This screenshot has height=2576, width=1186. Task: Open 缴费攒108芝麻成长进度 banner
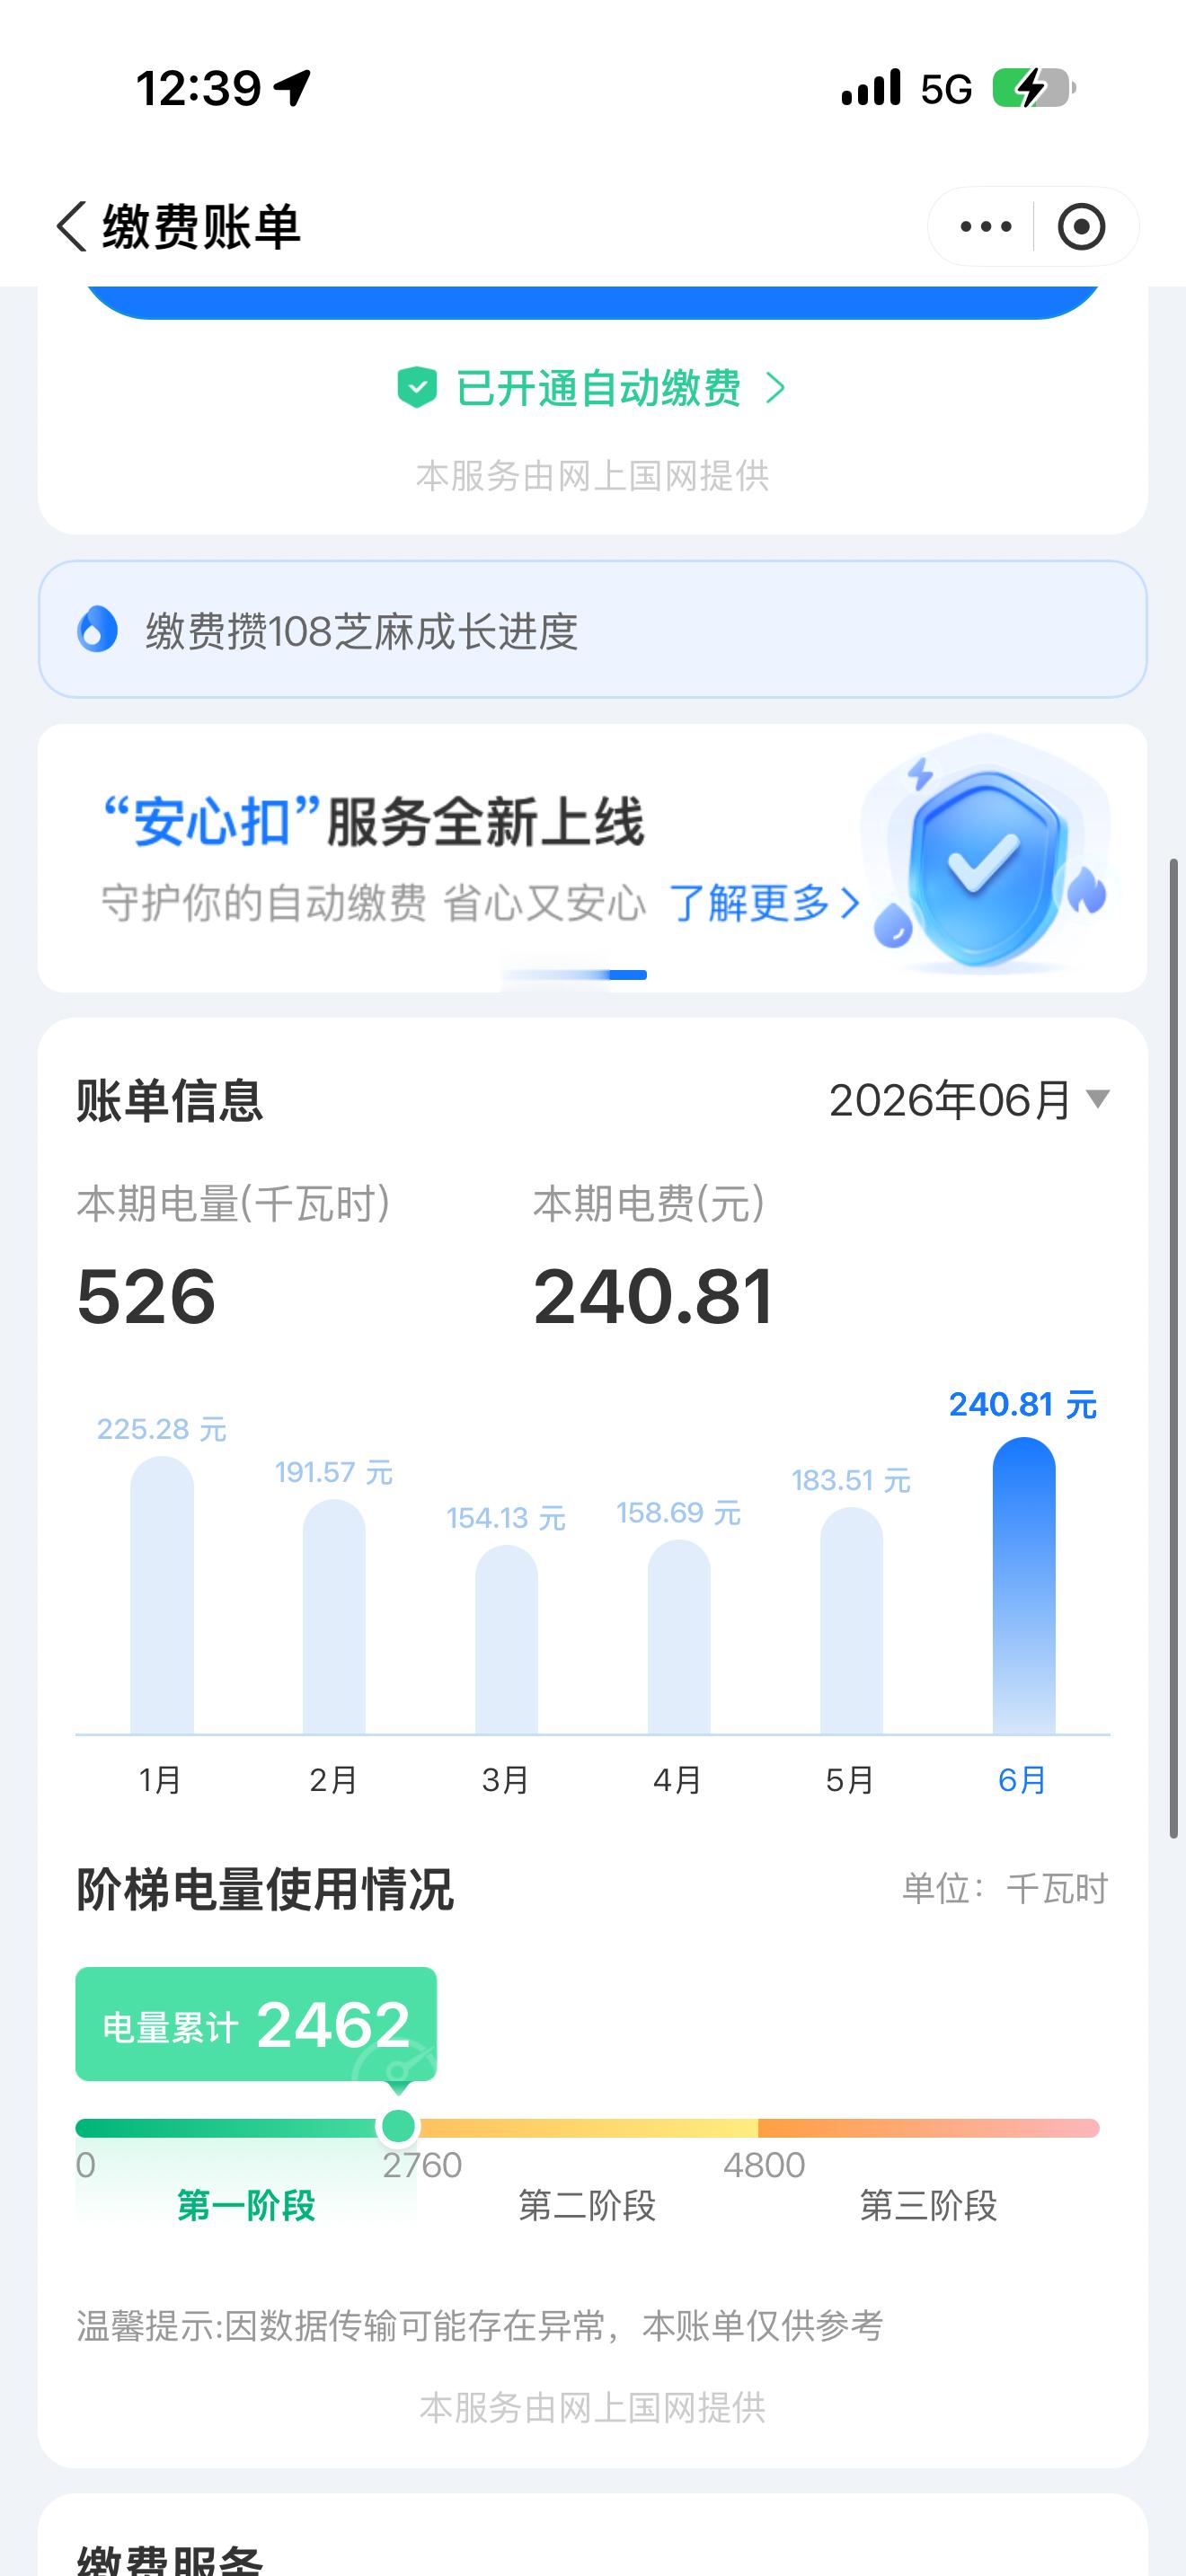pos(592,630)
